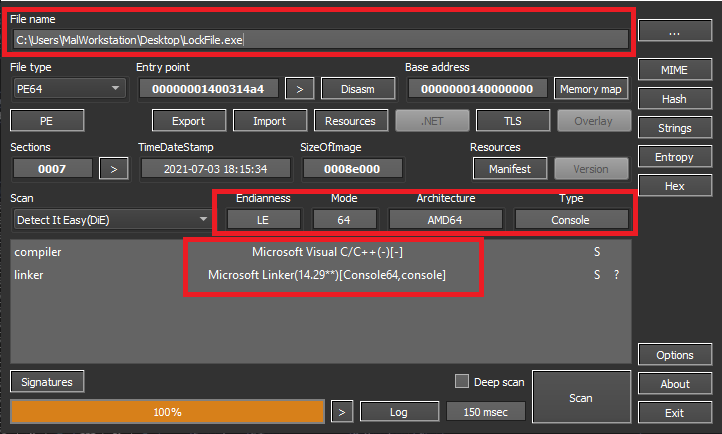This screenshot has width=722, height=434.
Task: Click the File name path input field
Action: click(320, 40)
